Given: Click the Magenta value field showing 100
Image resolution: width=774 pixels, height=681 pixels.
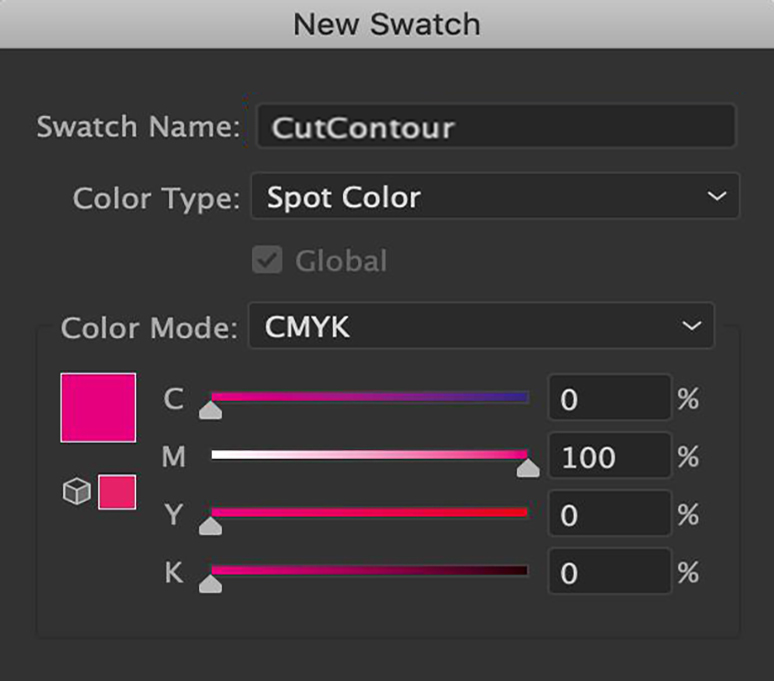Looking at the screenshot, I should (609, 457).
